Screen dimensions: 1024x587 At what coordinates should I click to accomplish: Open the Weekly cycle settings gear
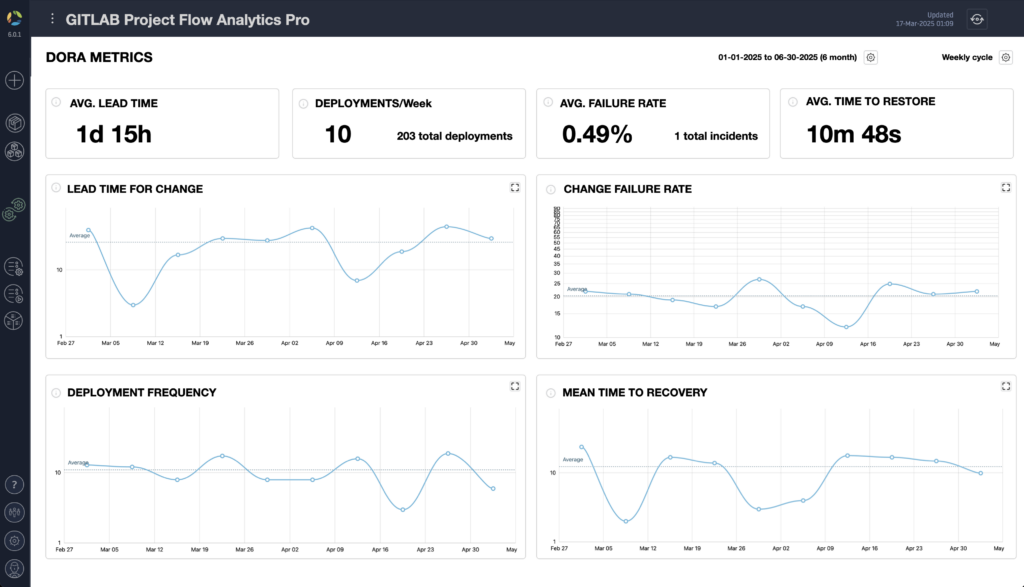tap(1006, 58)
